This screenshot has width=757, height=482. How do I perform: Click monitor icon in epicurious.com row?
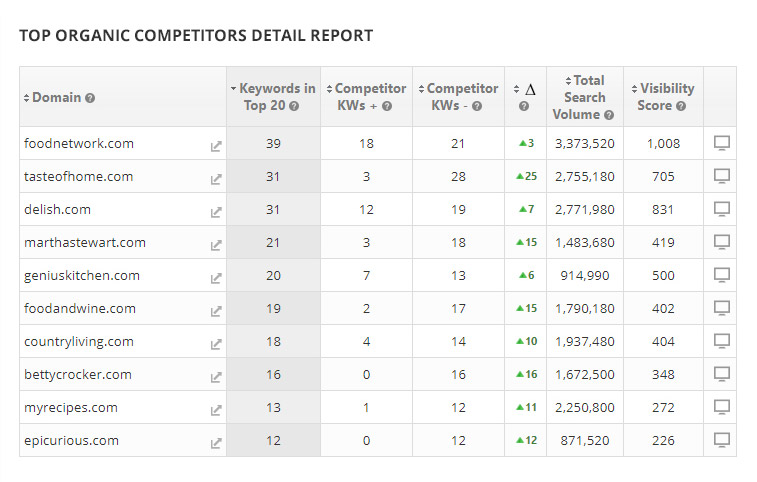pos(721,440)
